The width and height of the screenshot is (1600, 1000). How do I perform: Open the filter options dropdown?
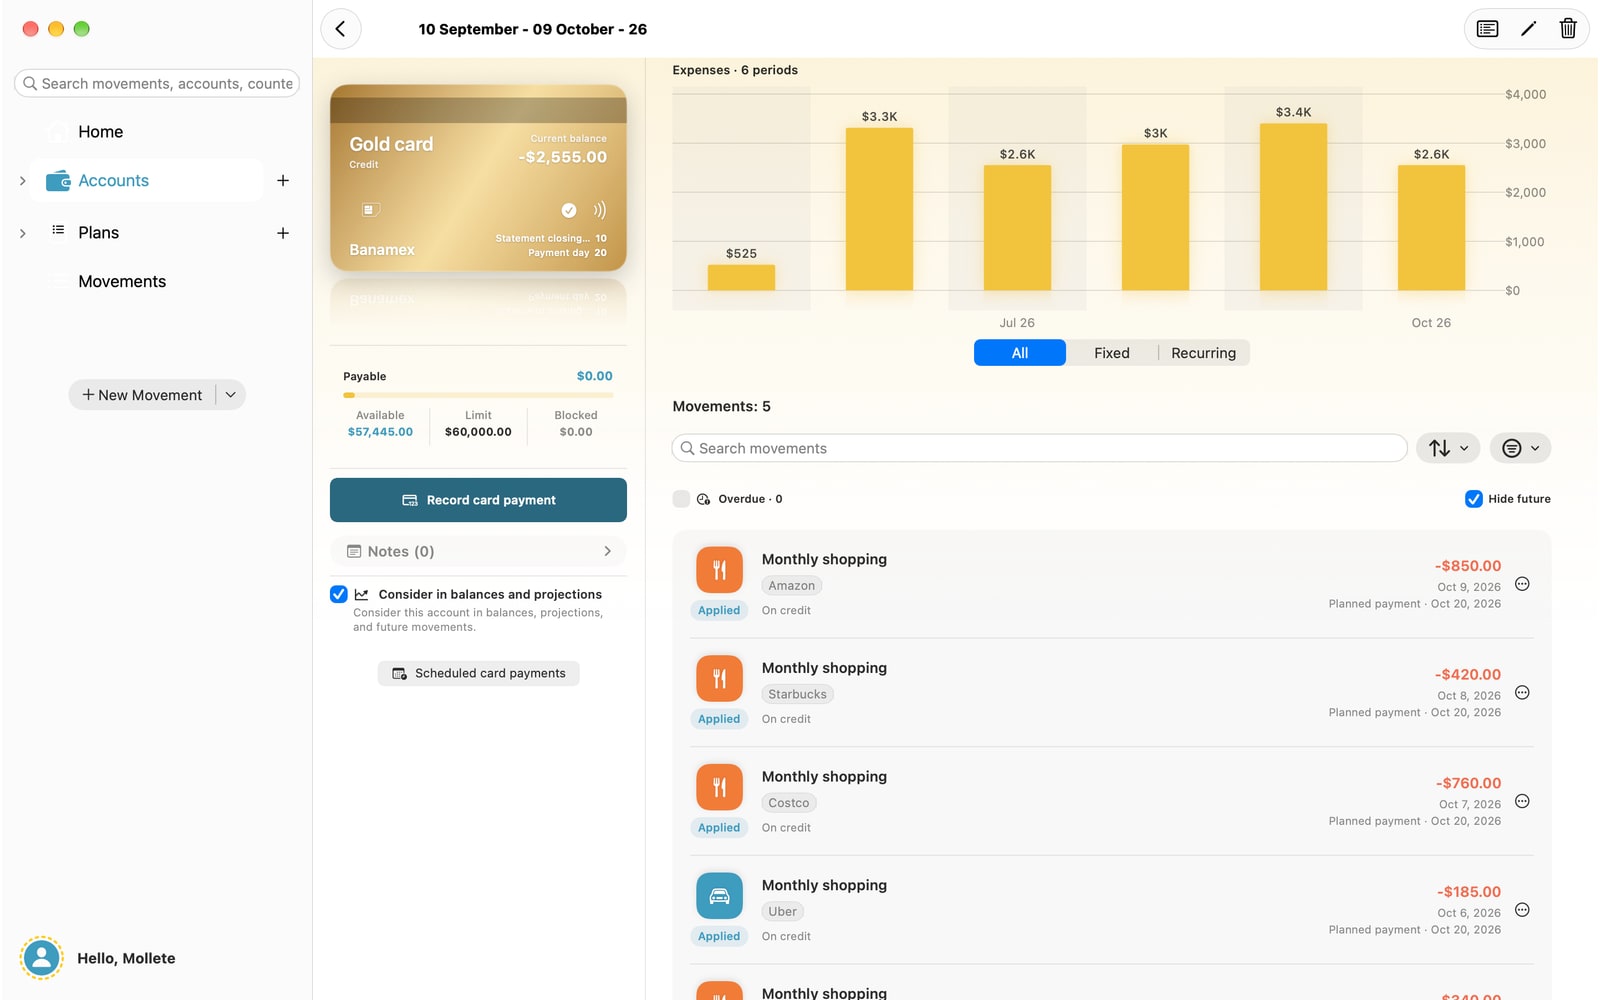[1520, 448]
